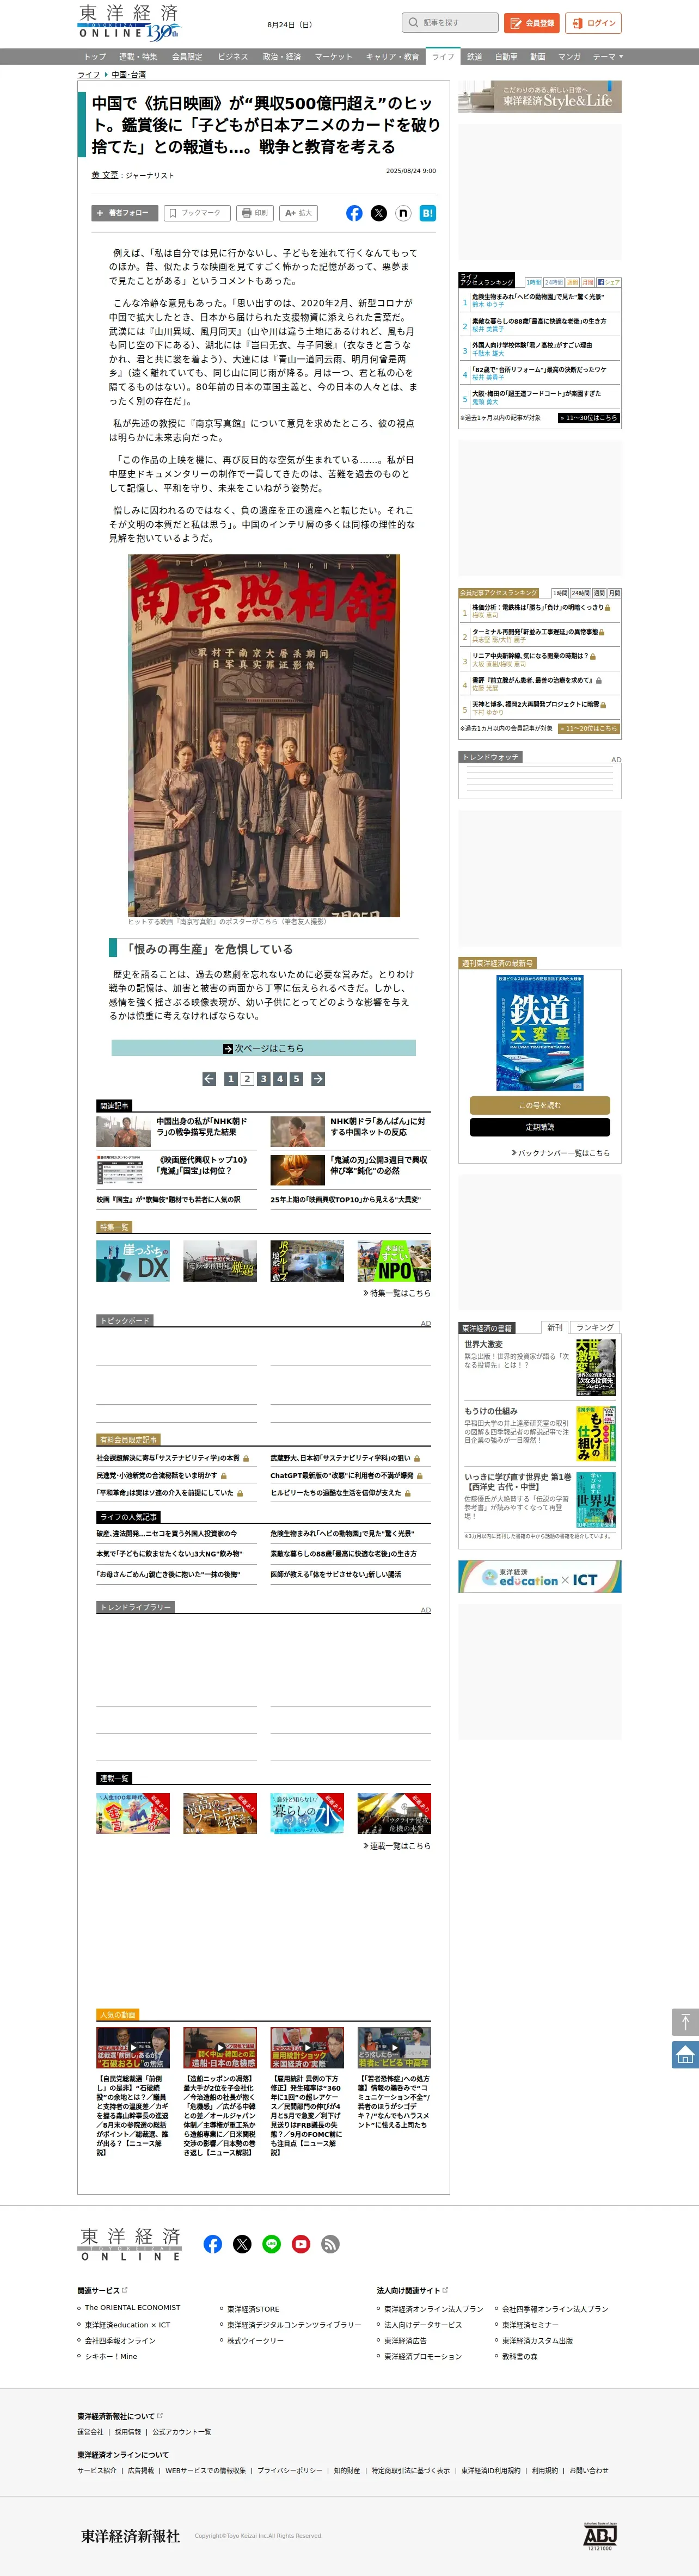Image resolution: width=699 pixels, height=2576 pixels.
Task: Open footer LINE icon
Action: click(x=271, y=2244)
